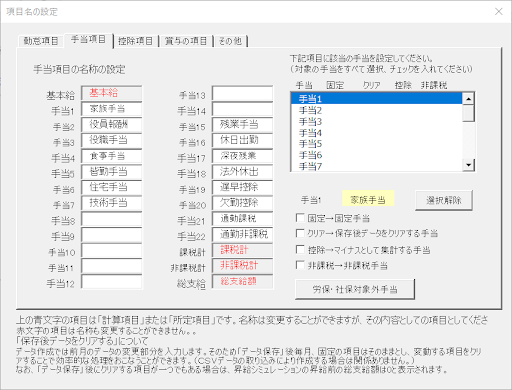Open the その他 tab
The image size is (512, 390).
230,41
